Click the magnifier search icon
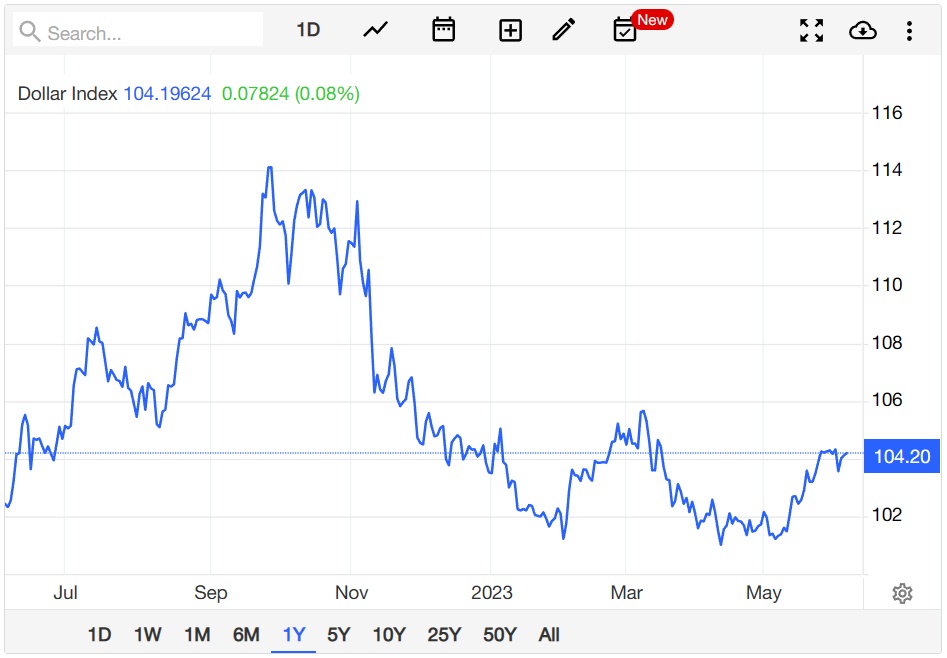The width and height of the screenshot is (947, 658). pyautogui.click(x=30, y=33)
